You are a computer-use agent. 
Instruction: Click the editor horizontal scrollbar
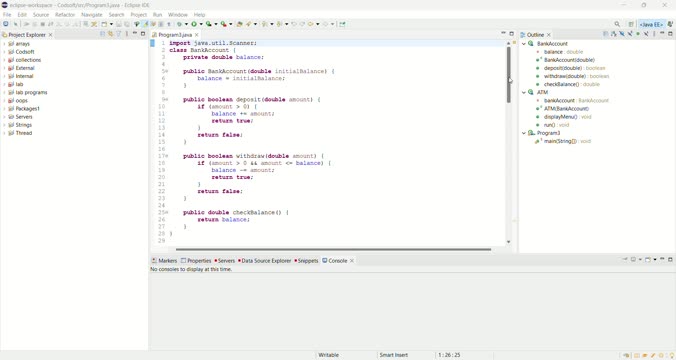[333, 249]
